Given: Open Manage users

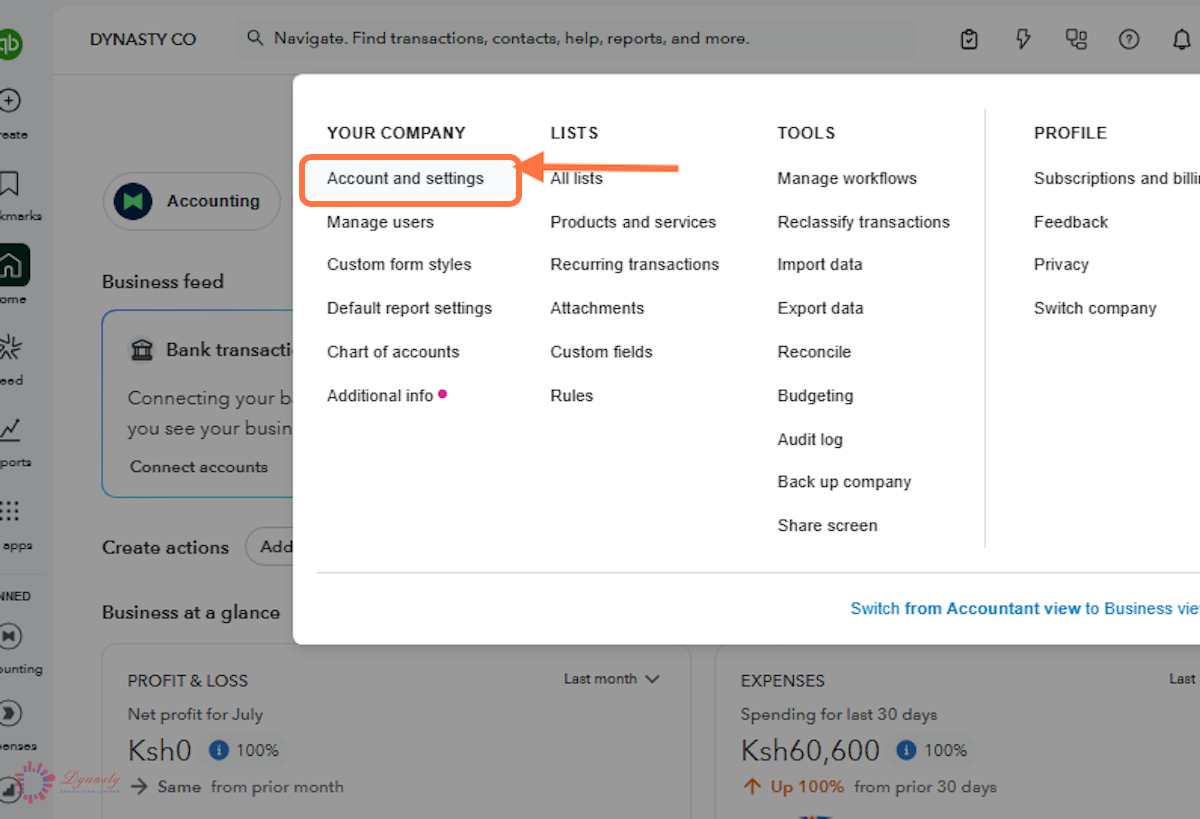Looking at the screenshot, I should coord(380,222).
